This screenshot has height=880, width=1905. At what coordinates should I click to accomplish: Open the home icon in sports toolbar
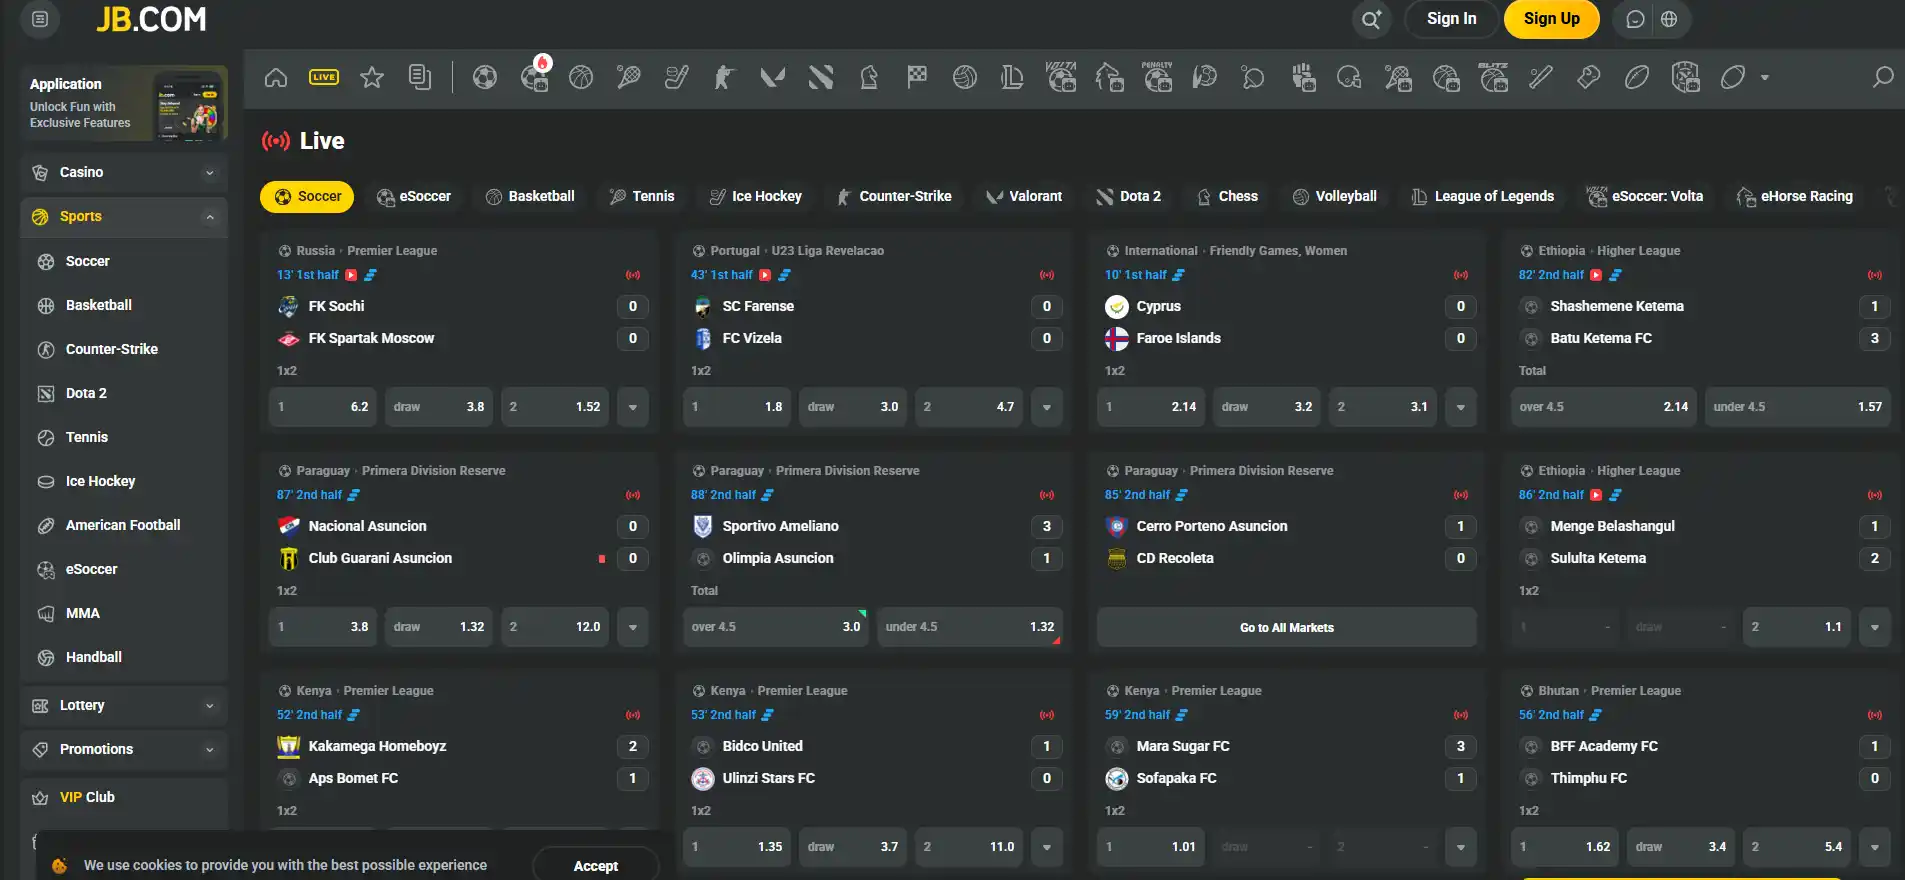click(276, 77)
